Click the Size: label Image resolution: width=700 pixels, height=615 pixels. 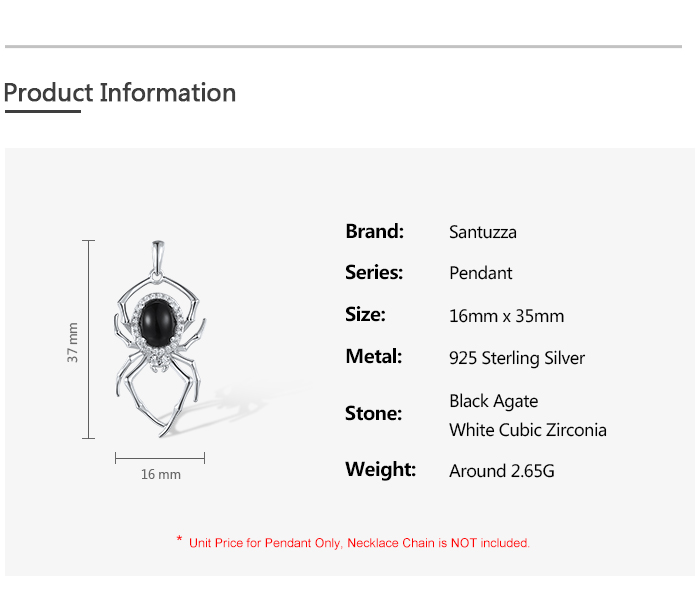coord(365,314)
